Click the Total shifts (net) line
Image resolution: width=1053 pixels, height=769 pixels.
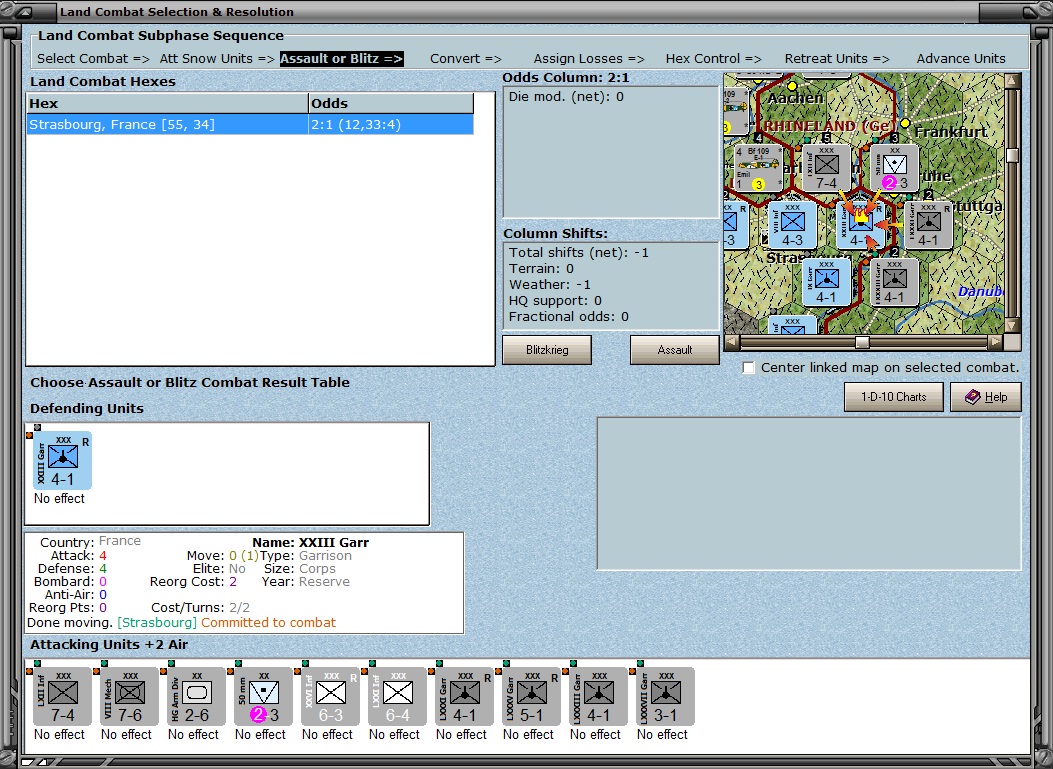[579, 253]
